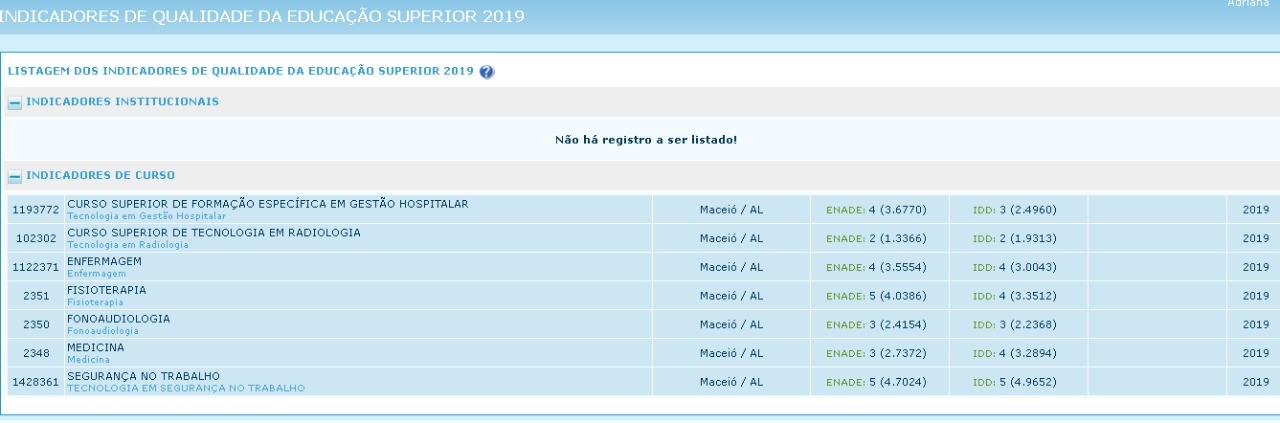The image size is (1280, 423).
Task: Collapse the Indicadores de Curso section
Action: [14, 176]
